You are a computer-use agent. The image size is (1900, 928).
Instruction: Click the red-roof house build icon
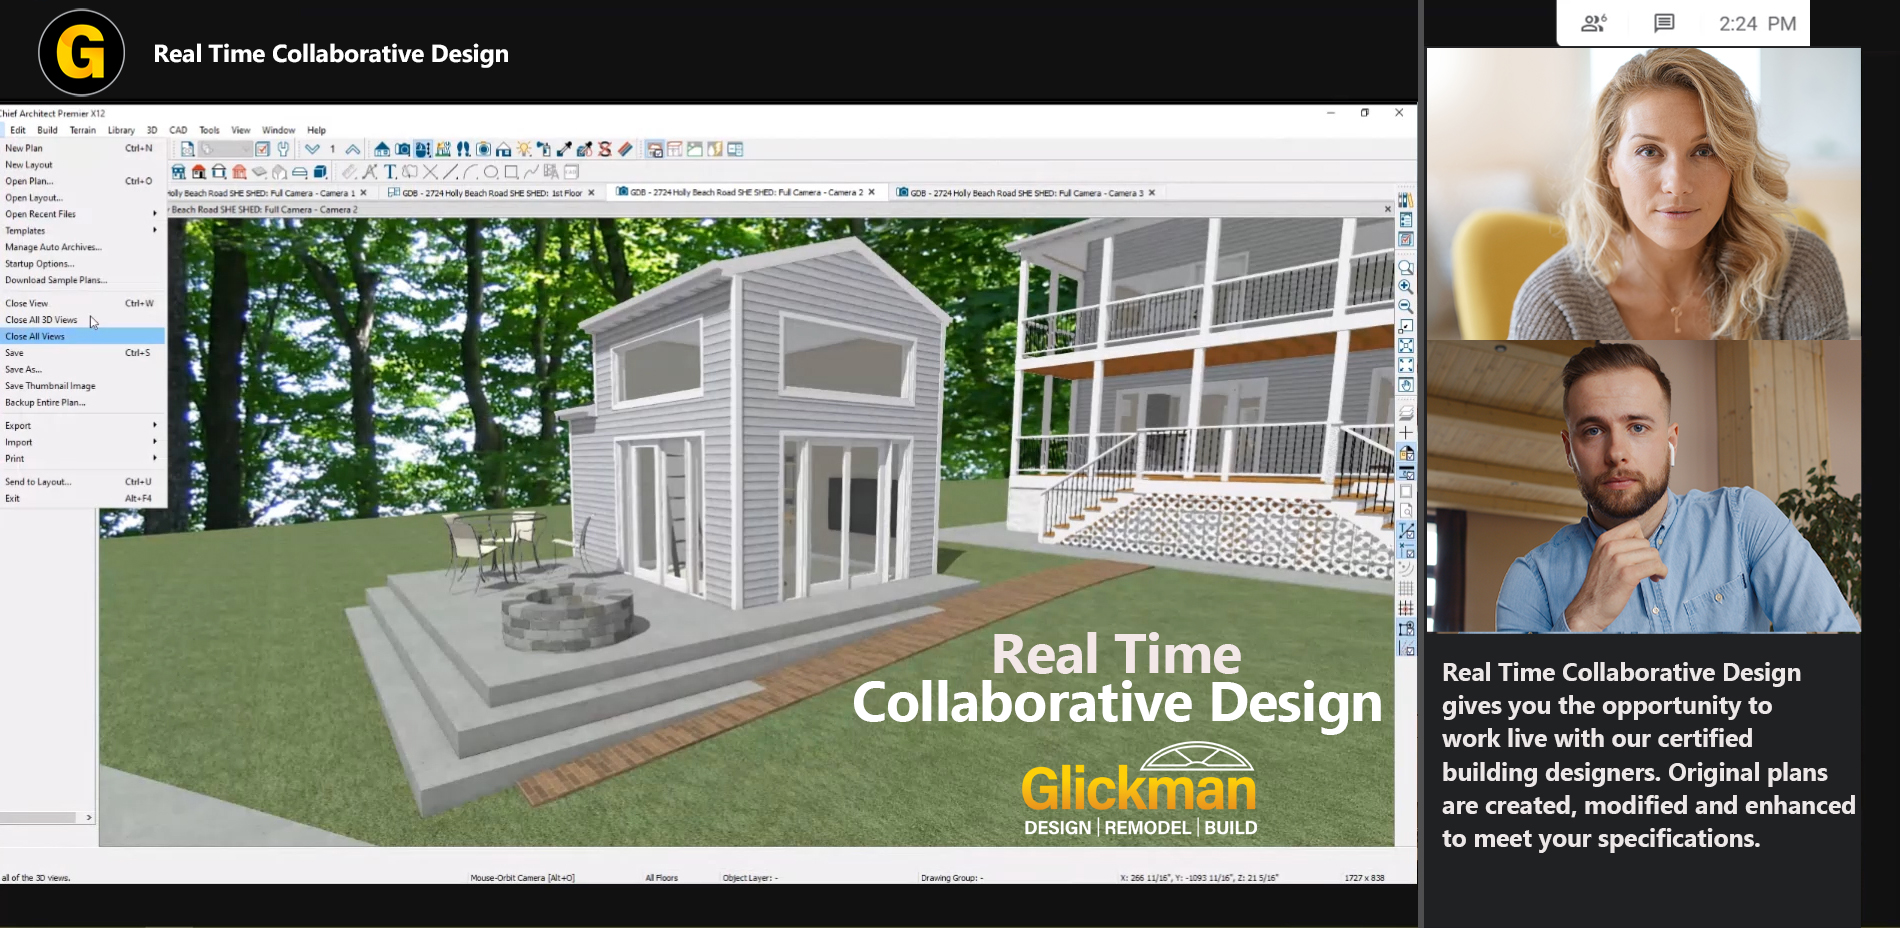point(198,171)
